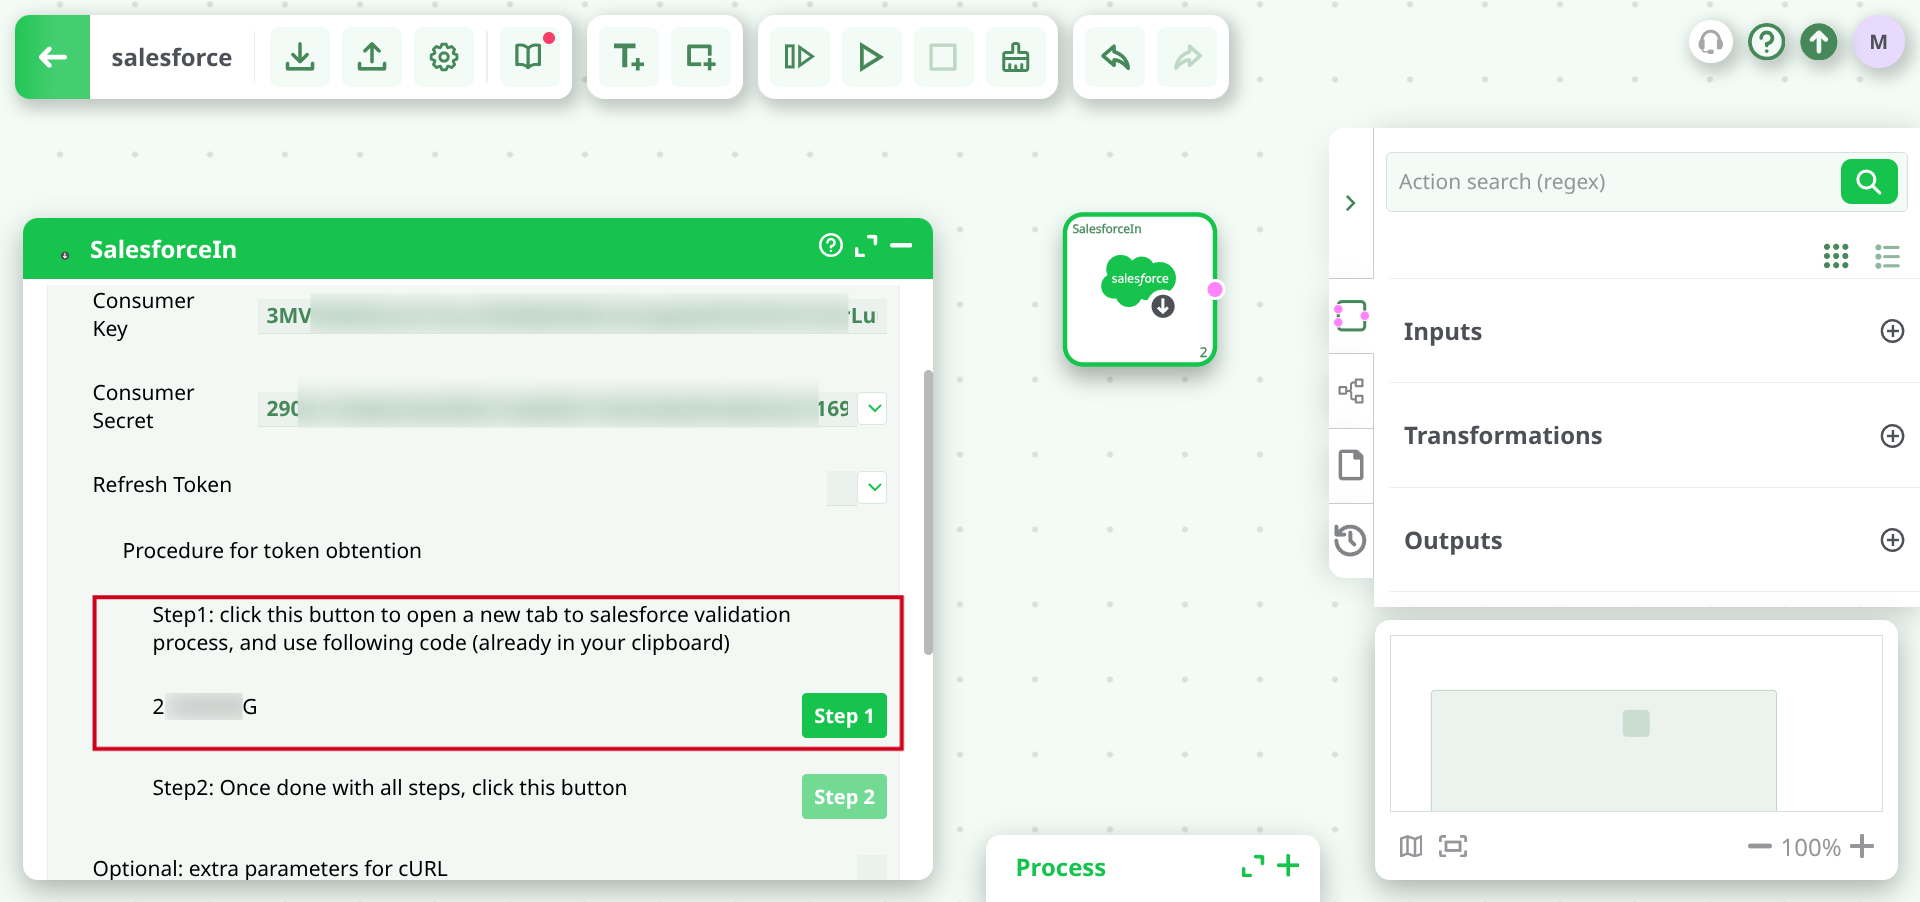Click the green back arrow button

tap(53, 57)
